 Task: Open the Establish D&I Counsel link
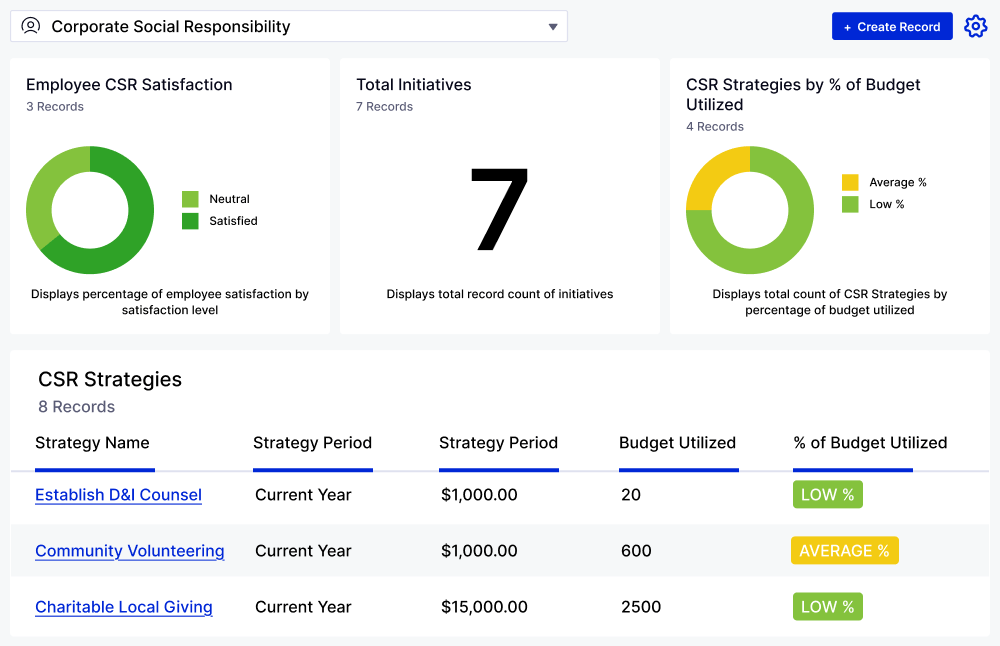(x=118, y=495)
